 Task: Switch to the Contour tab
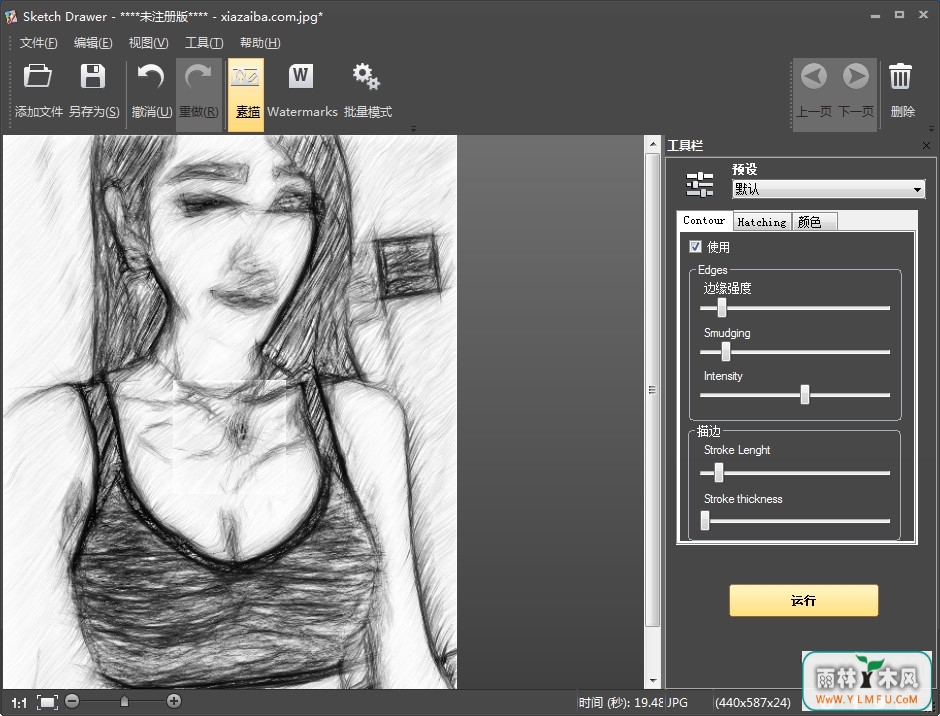(704, 220)
